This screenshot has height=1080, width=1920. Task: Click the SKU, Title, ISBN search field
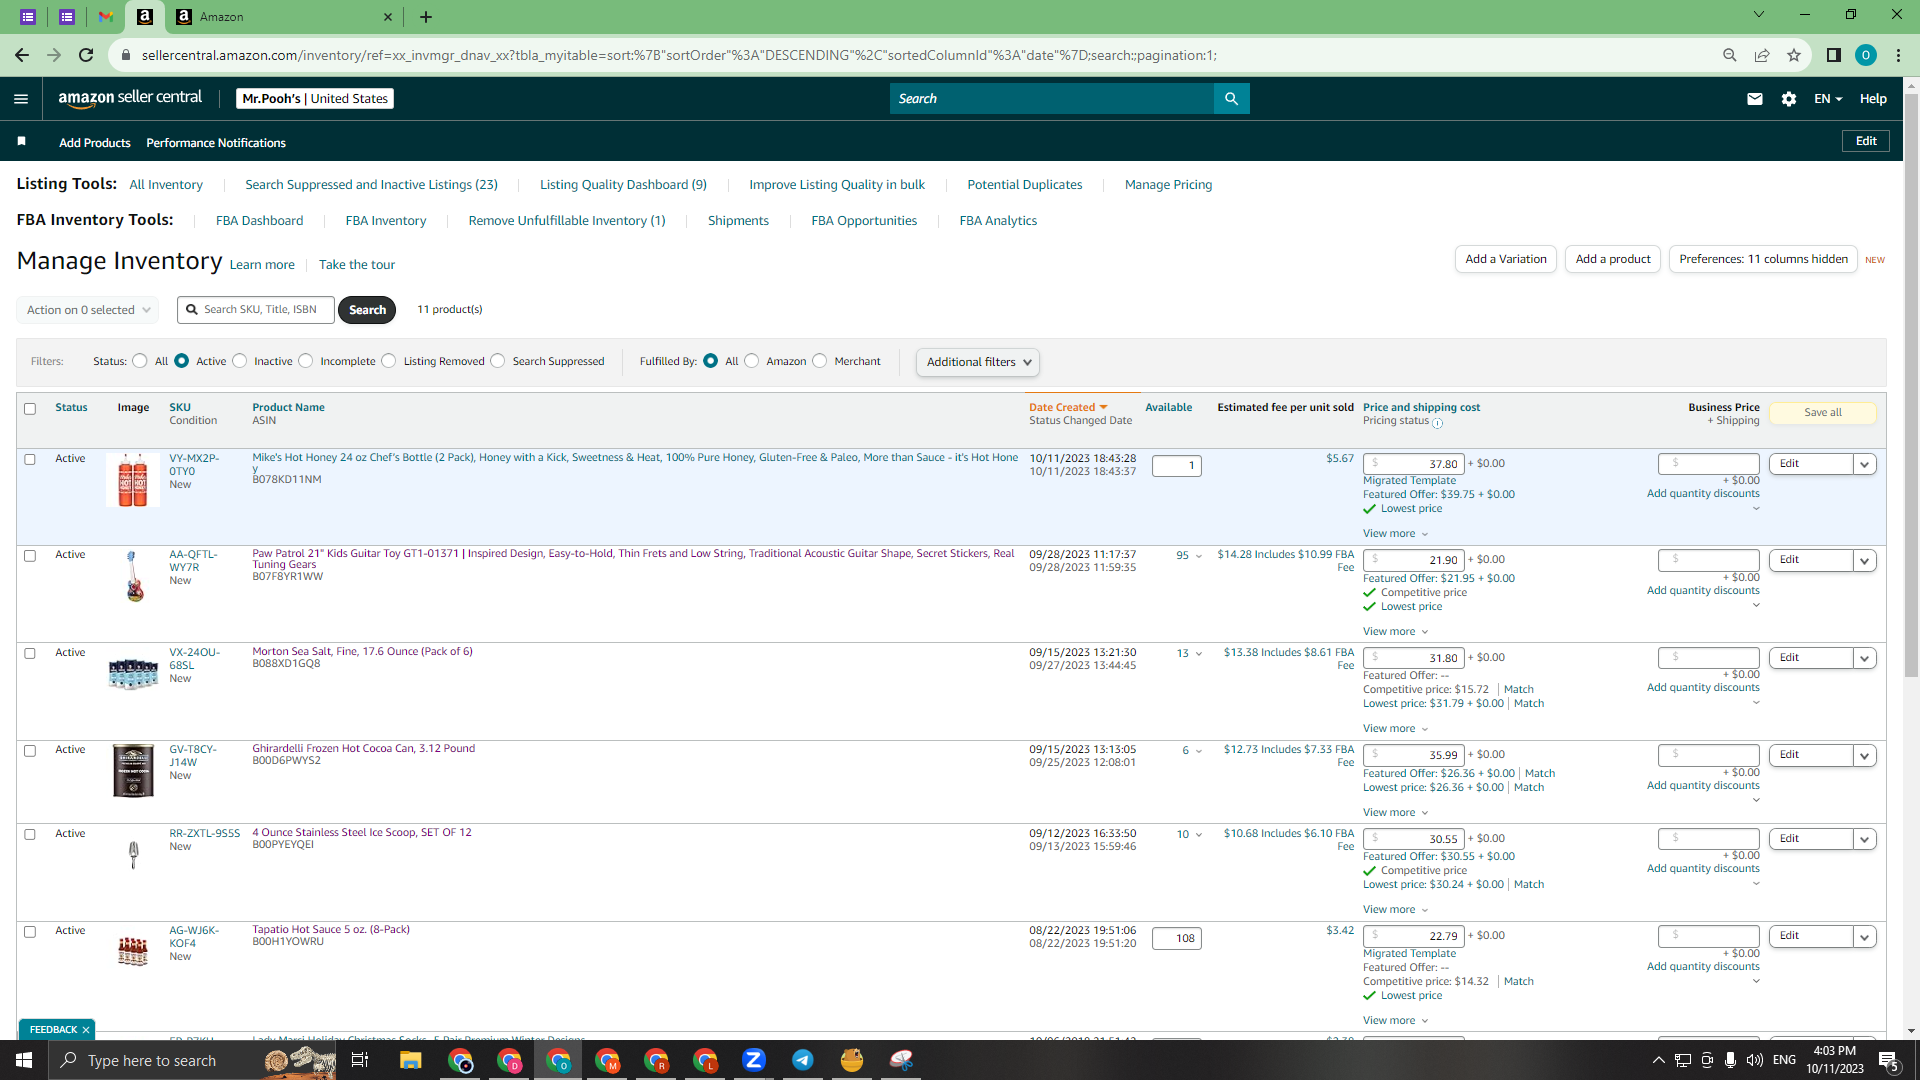pos(256,310)
